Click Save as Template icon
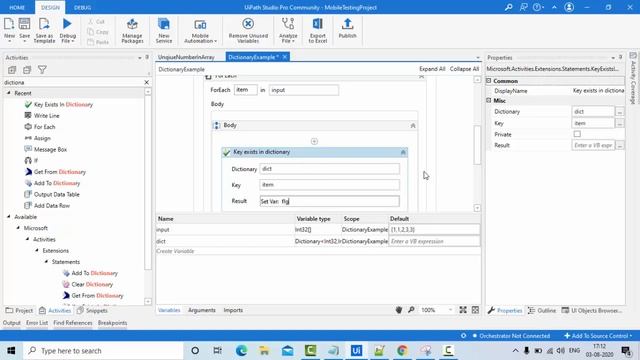Image resolution: width=640 pixels, height=360 pixels. (x=44, y=30)
